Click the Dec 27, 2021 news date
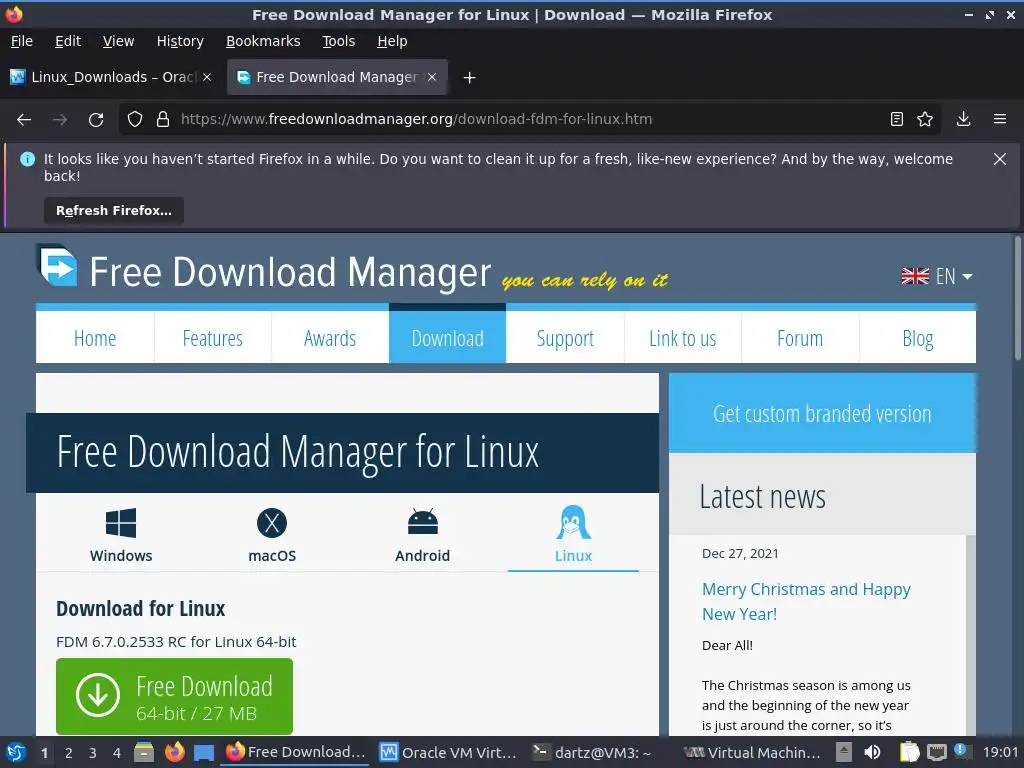Screen dimensions: 1024x768 (740, 554)
